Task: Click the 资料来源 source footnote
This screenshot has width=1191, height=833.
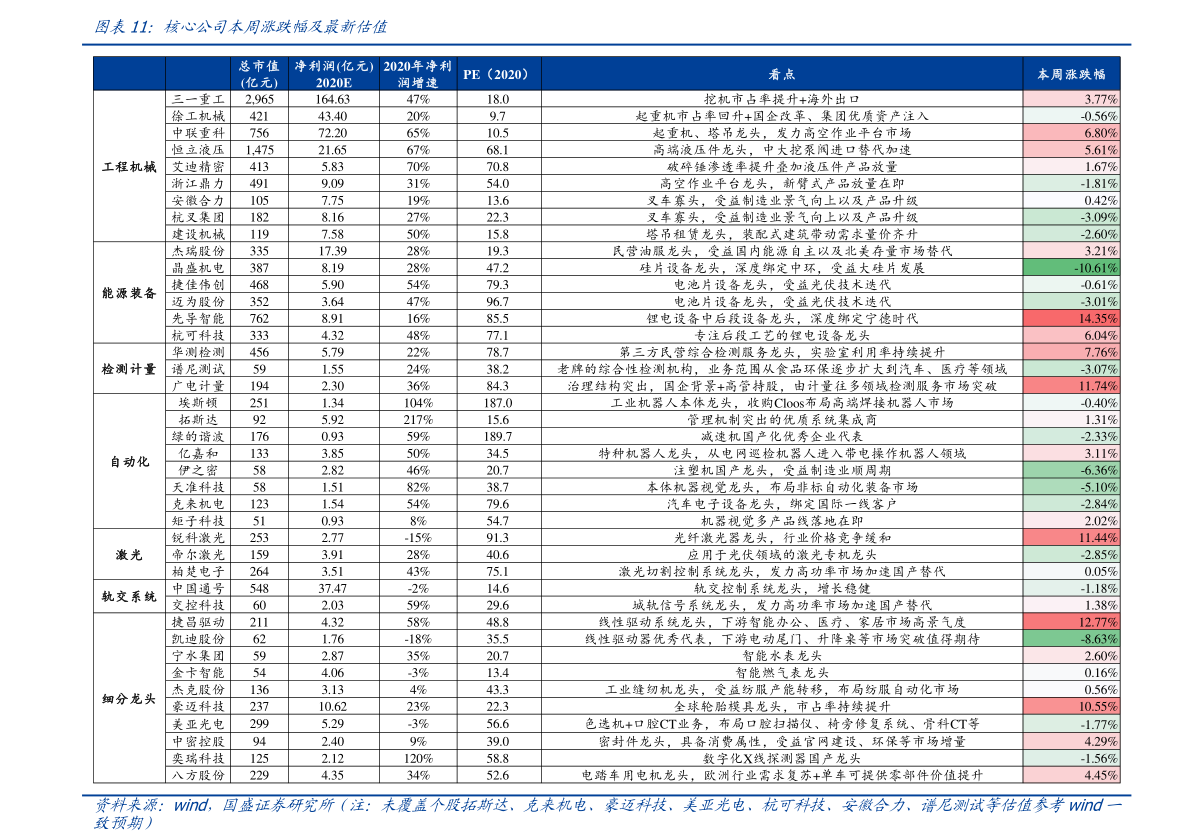Action: point(606,813)
